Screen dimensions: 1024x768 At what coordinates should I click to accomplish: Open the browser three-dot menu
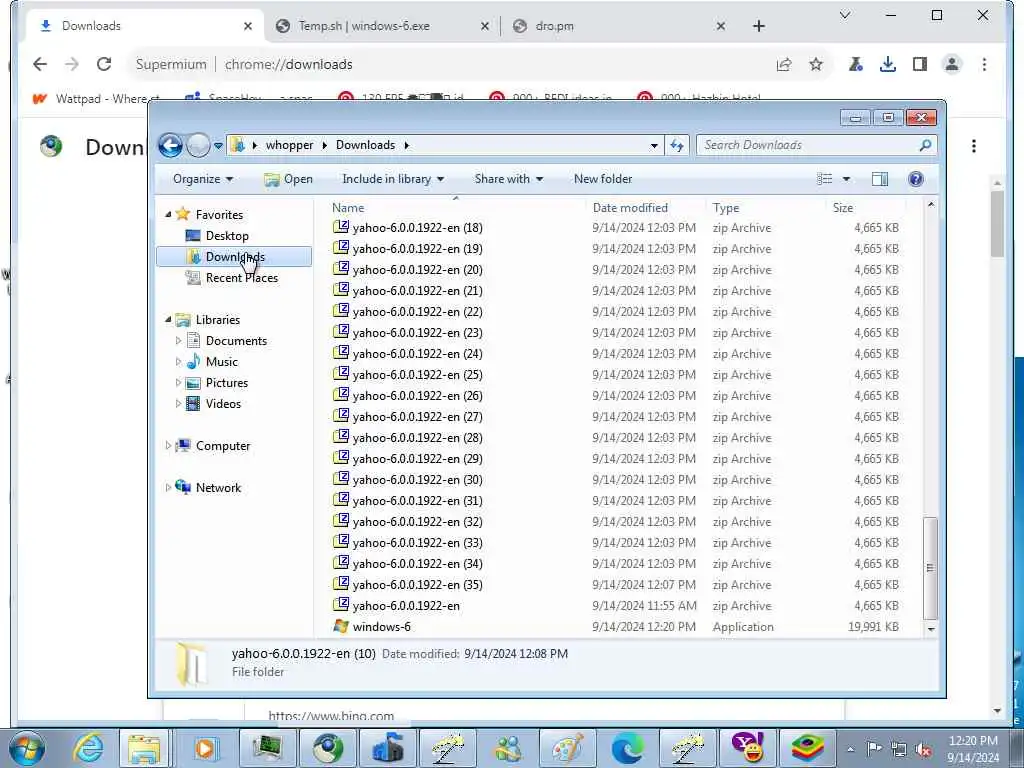click(984, 64)
